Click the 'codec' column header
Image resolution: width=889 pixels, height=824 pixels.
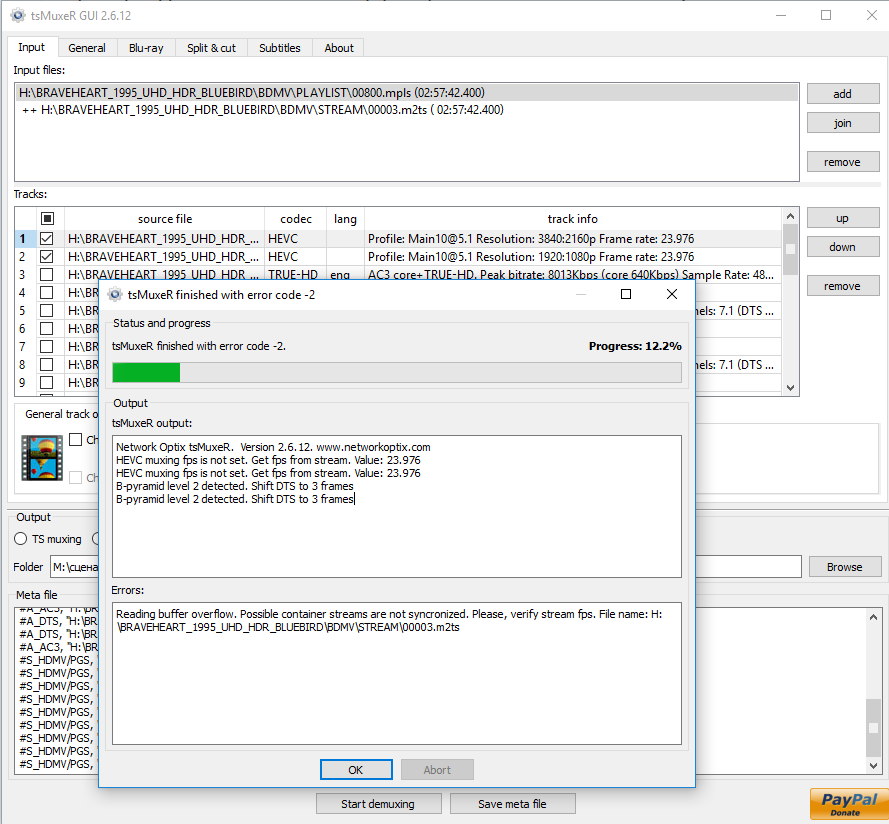pyautogui.click(x=295, y=219)
